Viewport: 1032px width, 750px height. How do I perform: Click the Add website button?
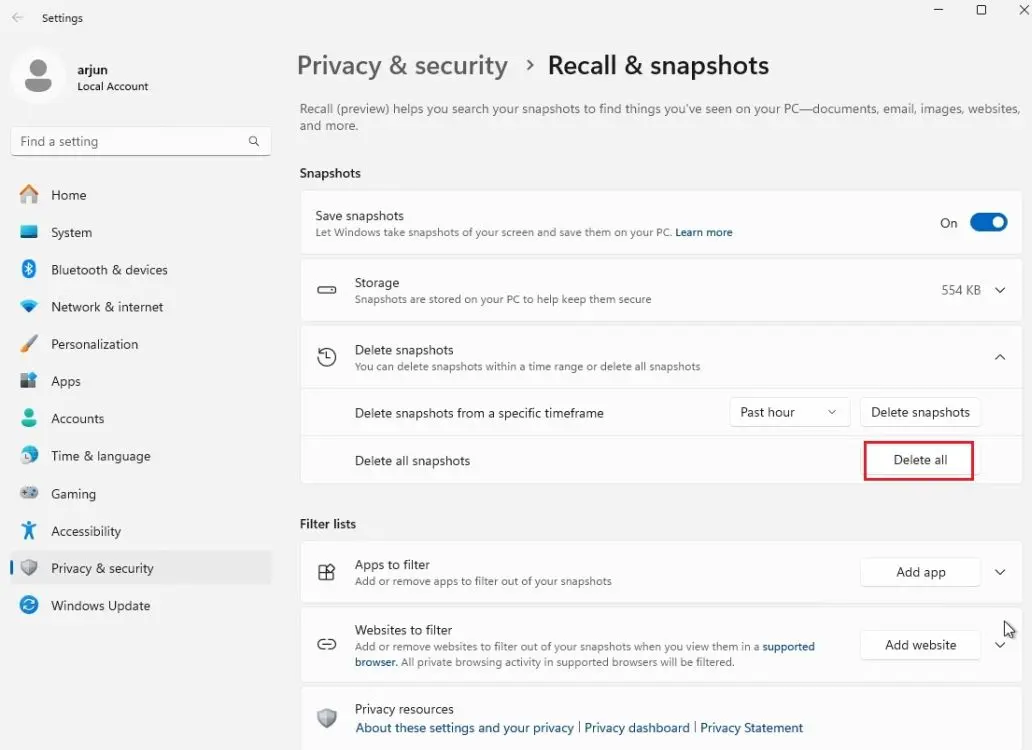coord(920,645)
